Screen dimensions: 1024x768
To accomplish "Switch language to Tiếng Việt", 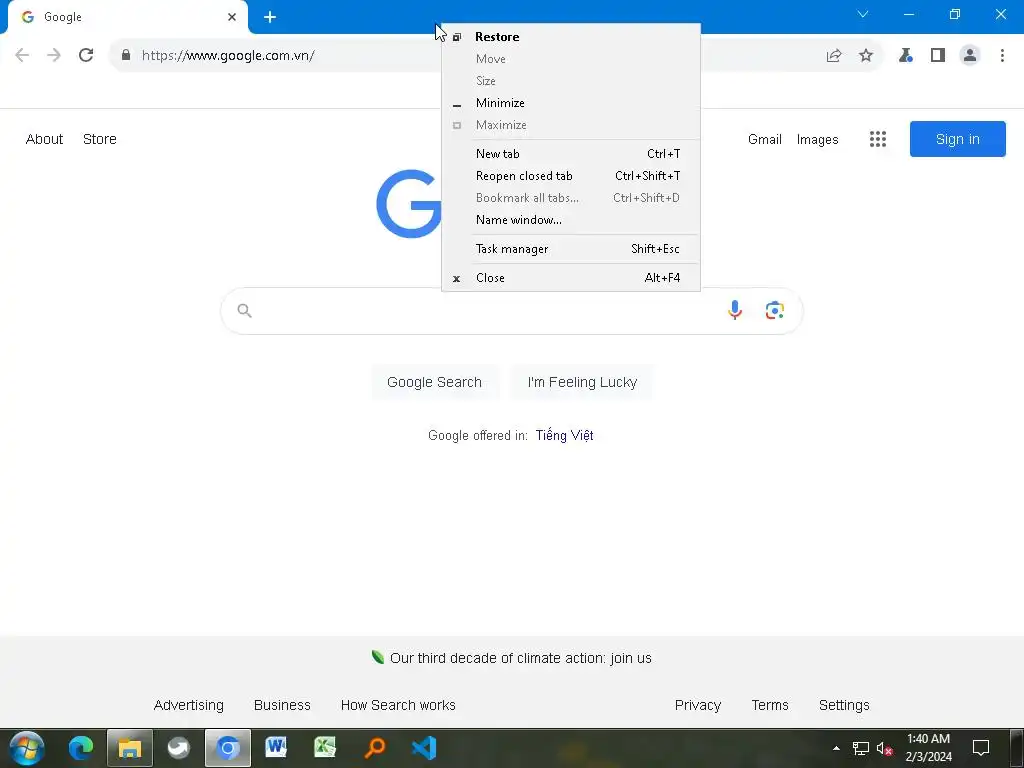I will pos(564,436).
